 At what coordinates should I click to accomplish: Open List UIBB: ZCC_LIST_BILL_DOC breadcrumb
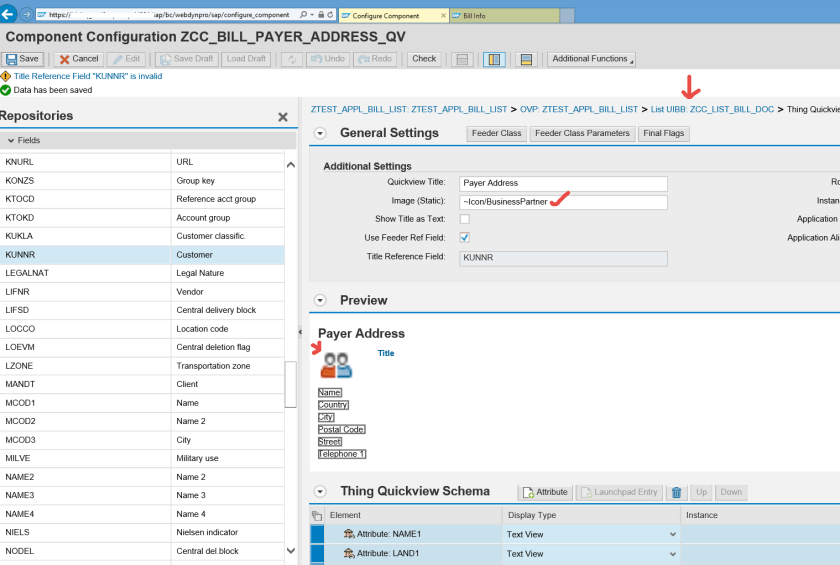click(x=712, y=109)
